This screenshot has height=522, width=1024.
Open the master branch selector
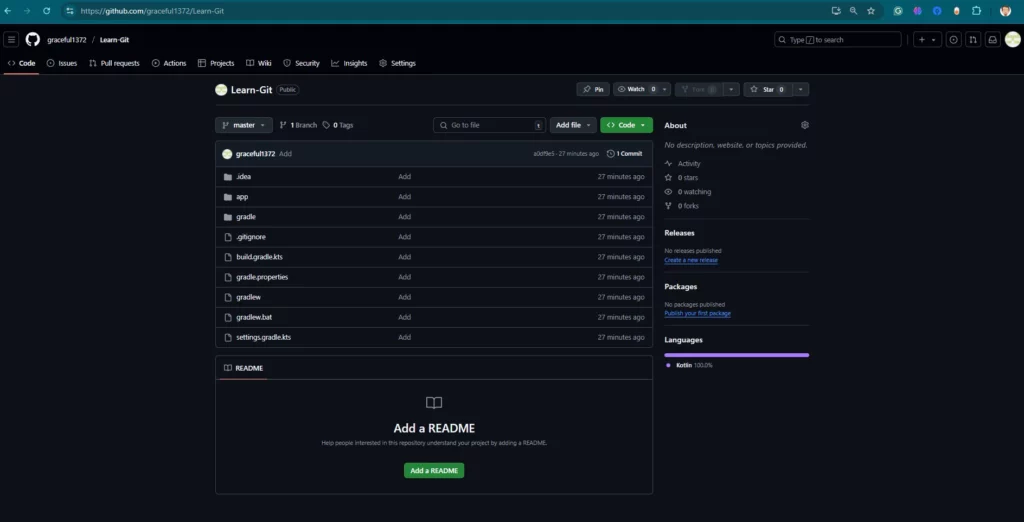click(x=244, y=125)
